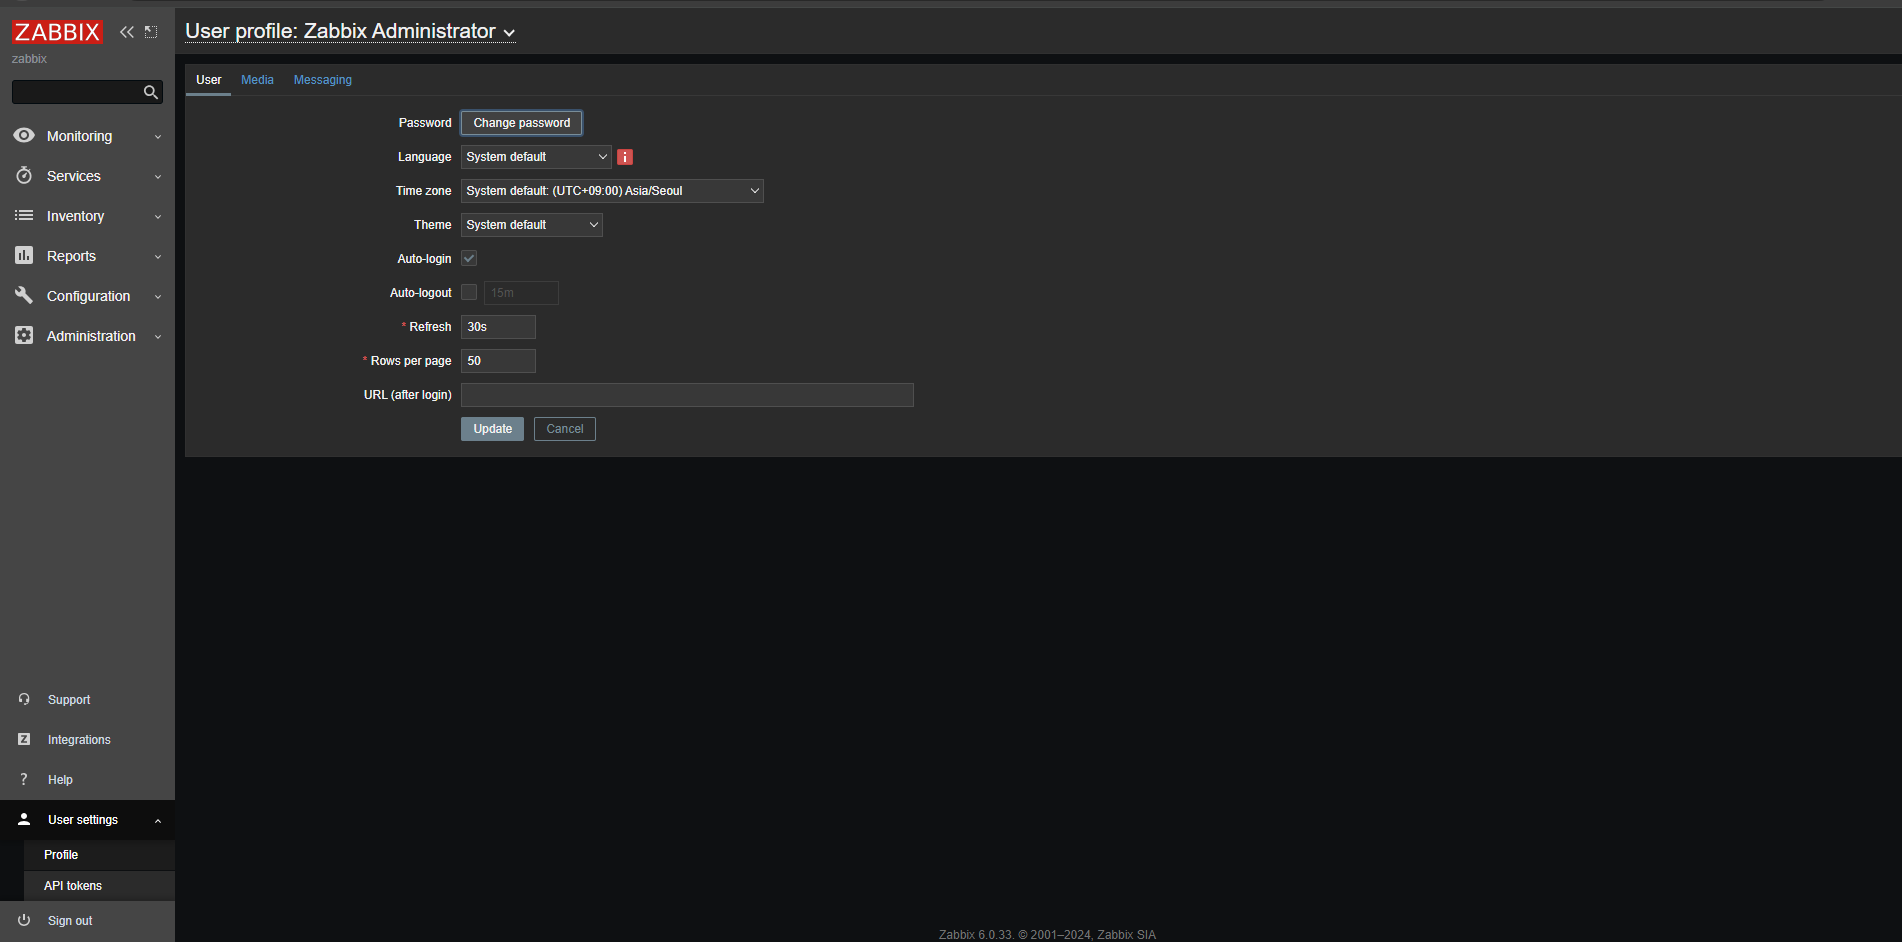This screenshot has height=942, width=1902.
Task: Click the Update button
Action: (492, 429)
